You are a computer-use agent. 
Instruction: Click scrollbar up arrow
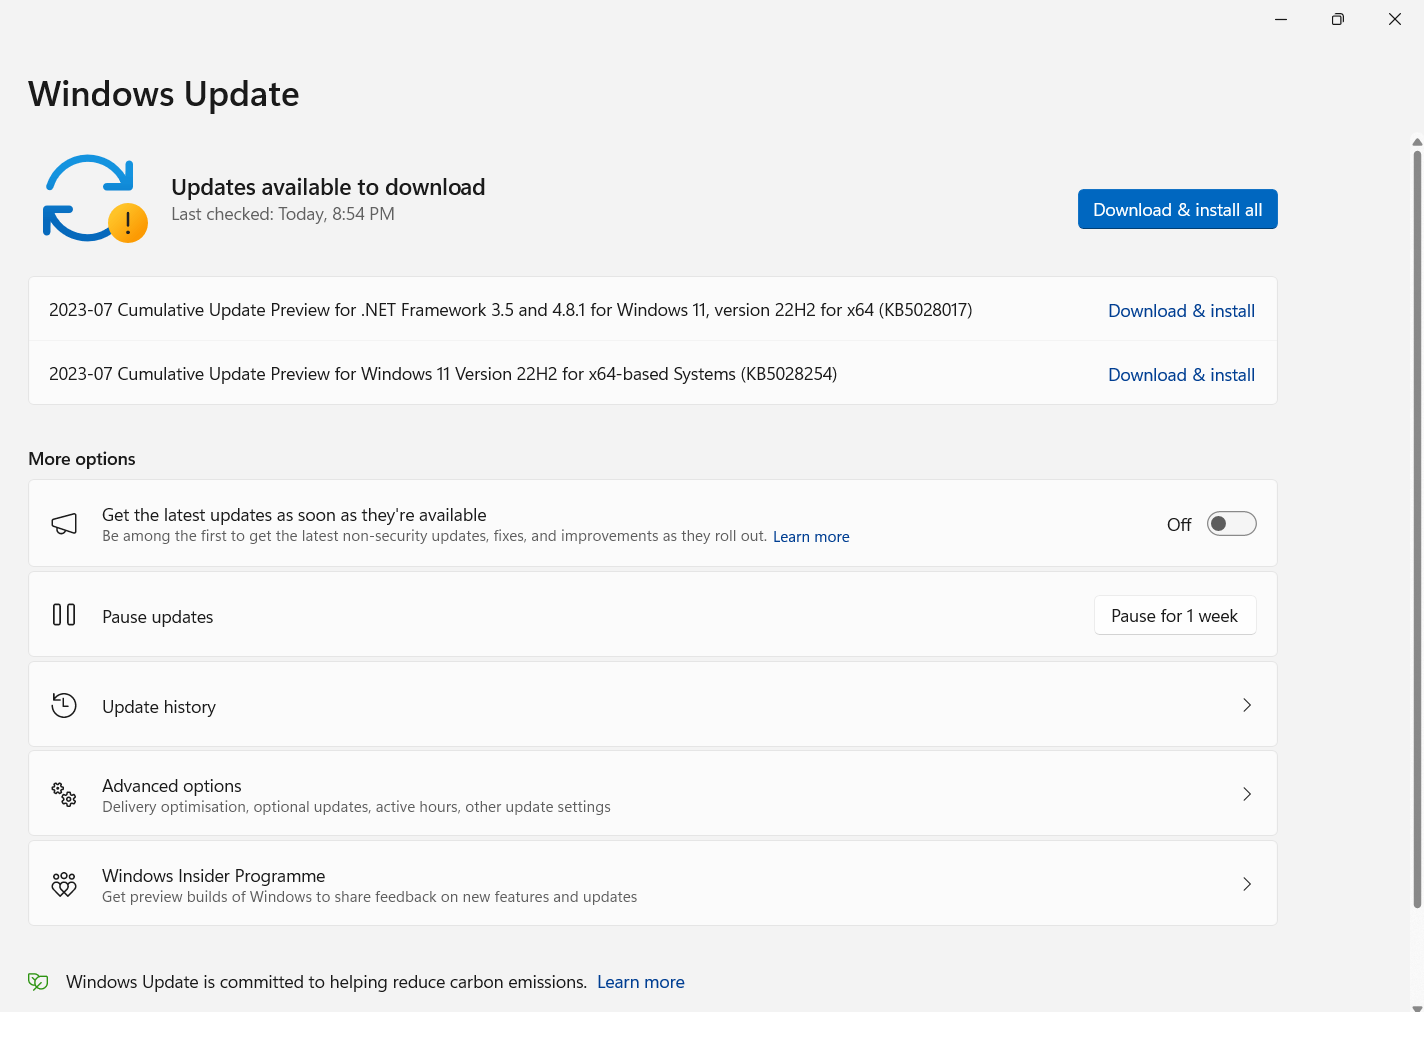tap(1417, 142)
